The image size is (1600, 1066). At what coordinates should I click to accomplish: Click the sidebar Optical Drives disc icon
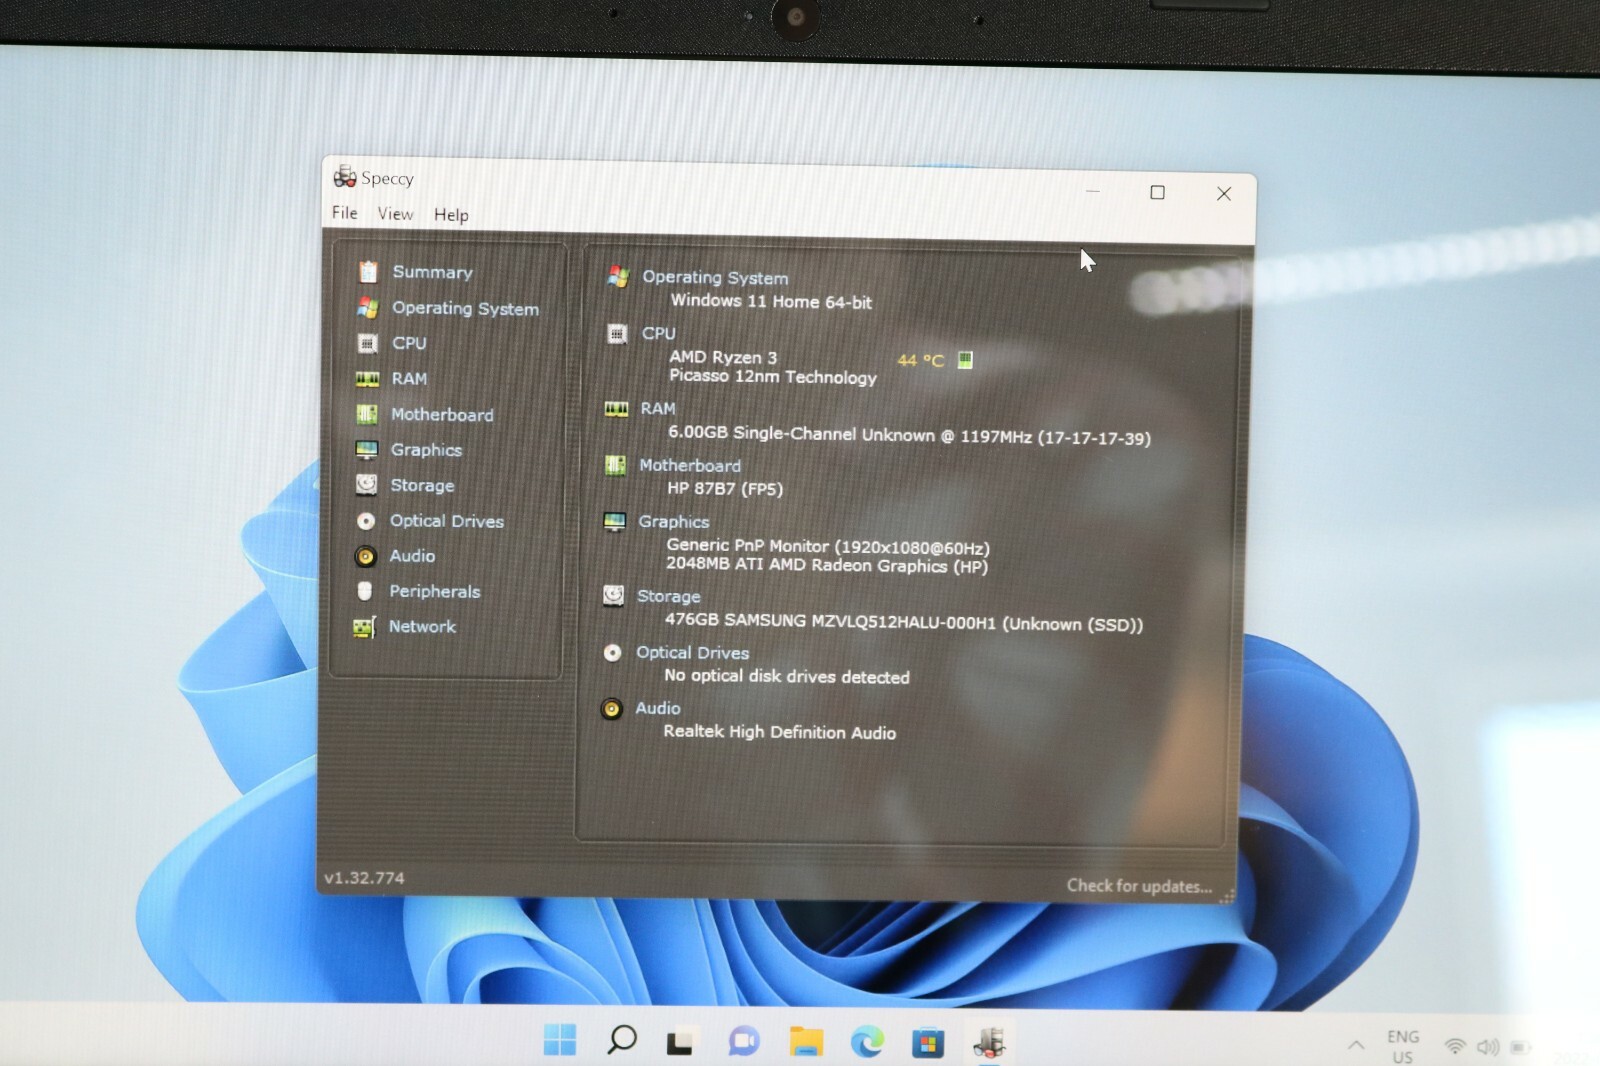pos(366,521)
